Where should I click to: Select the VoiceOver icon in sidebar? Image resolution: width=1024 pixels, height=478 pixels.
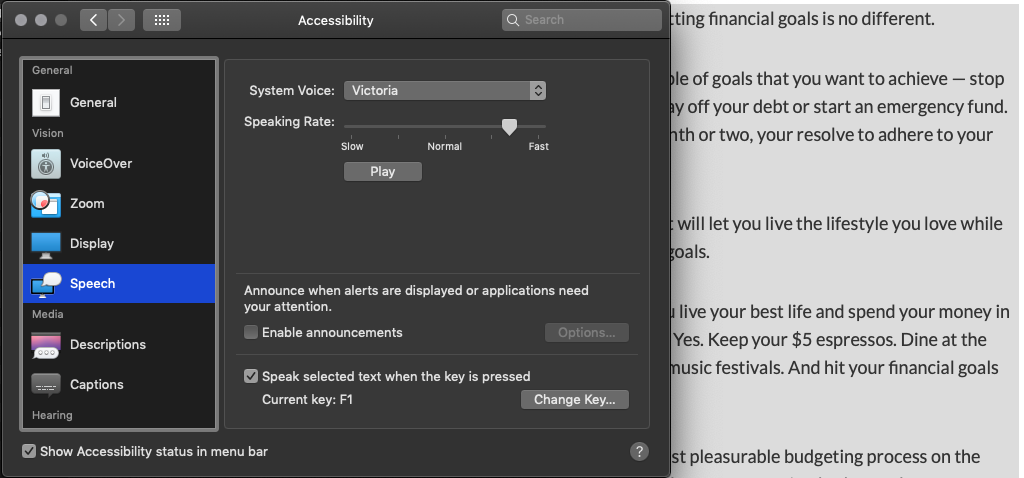tap(46, 163)
